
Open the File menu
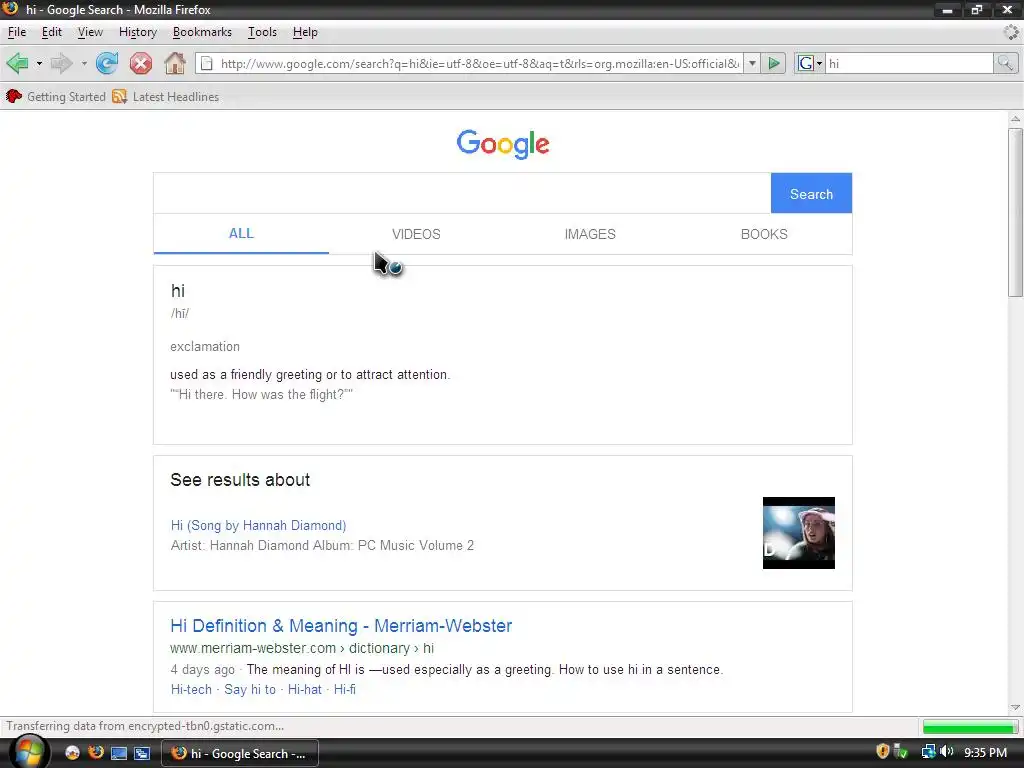pos(17,32)
